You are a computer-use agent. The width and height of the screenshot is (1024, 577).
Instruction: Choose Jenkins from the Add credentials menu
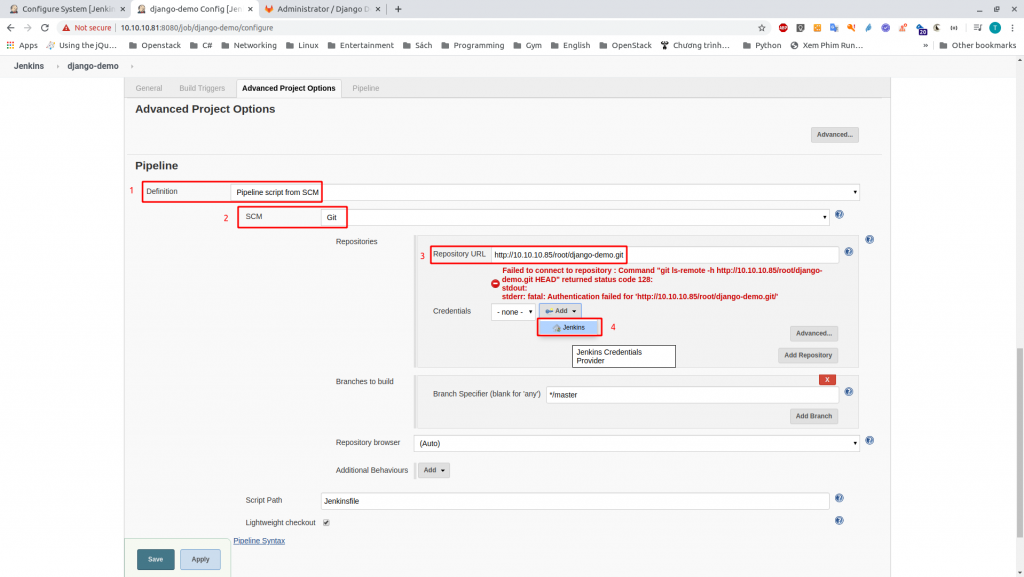coord(569,327)
